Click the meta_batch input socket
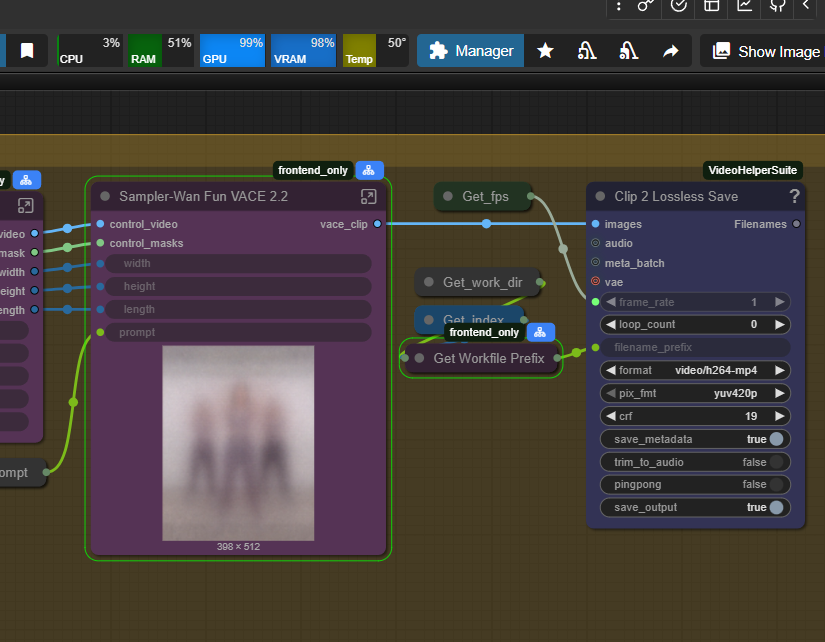Viewport: 825px width, 642px height. pos(596,262)
